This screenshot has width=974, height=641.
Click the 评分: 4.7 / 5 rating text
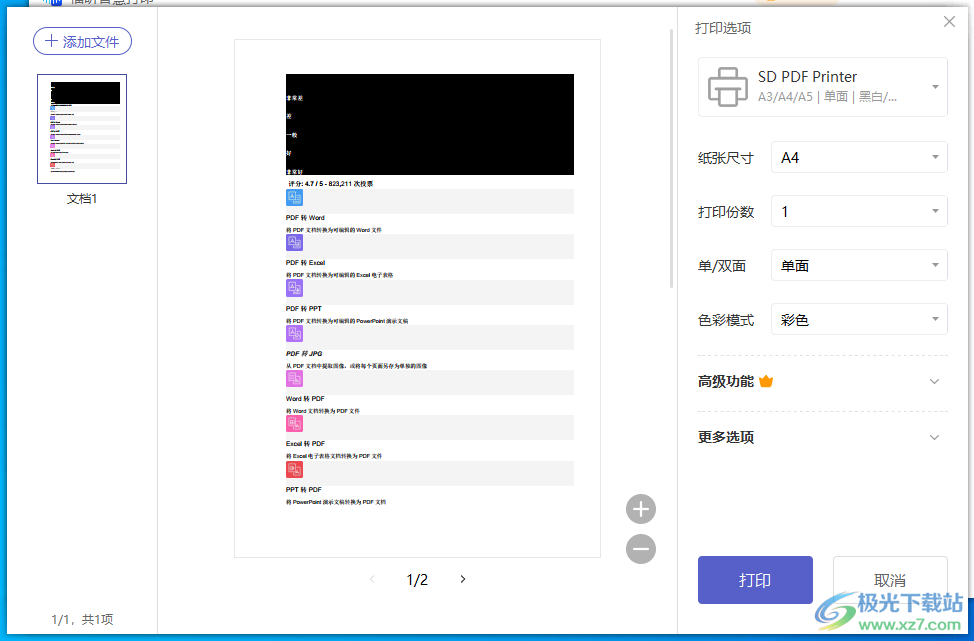pos(330,184)
